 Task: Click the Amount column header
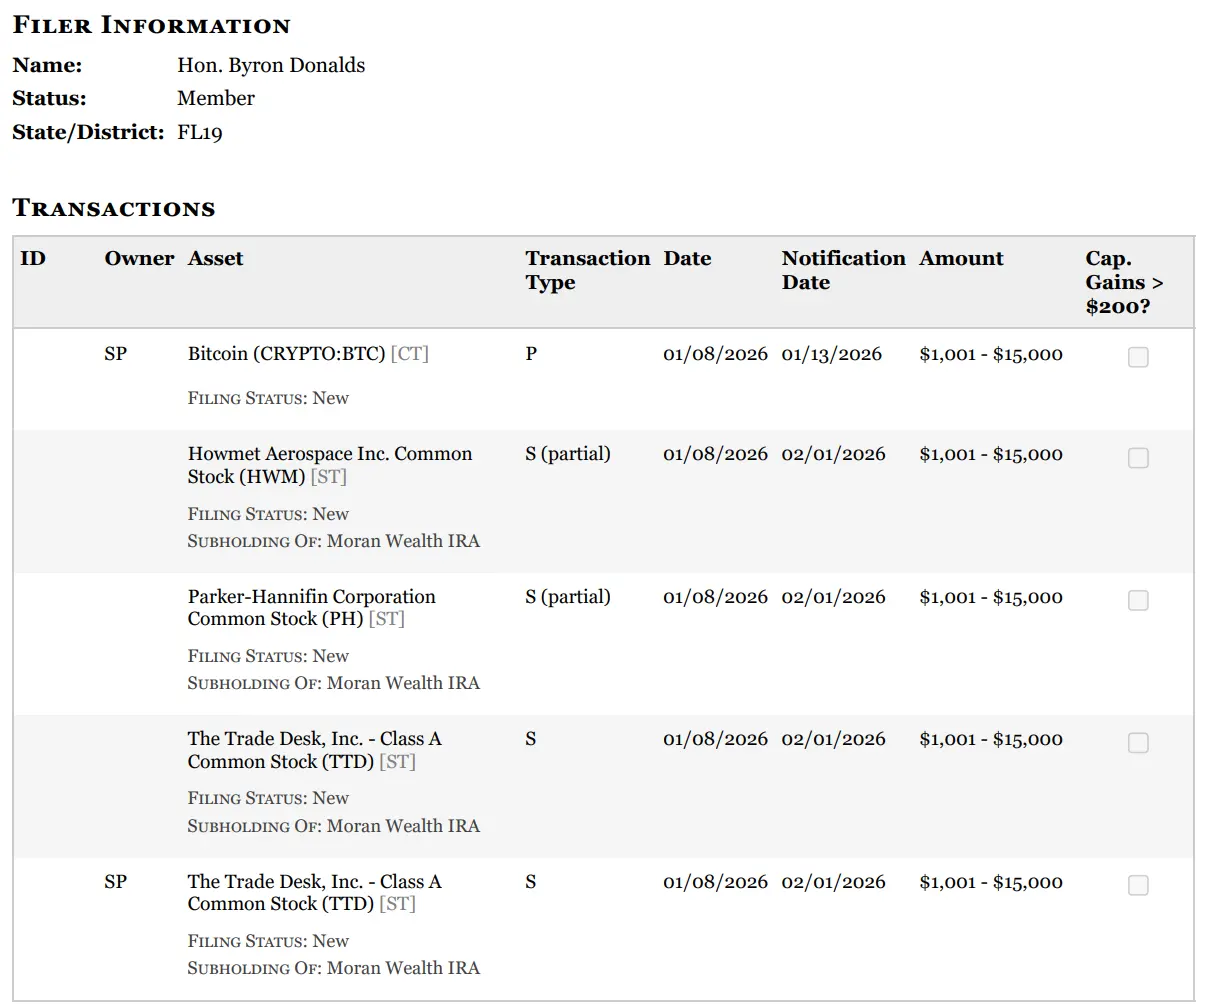pos(961,258)
